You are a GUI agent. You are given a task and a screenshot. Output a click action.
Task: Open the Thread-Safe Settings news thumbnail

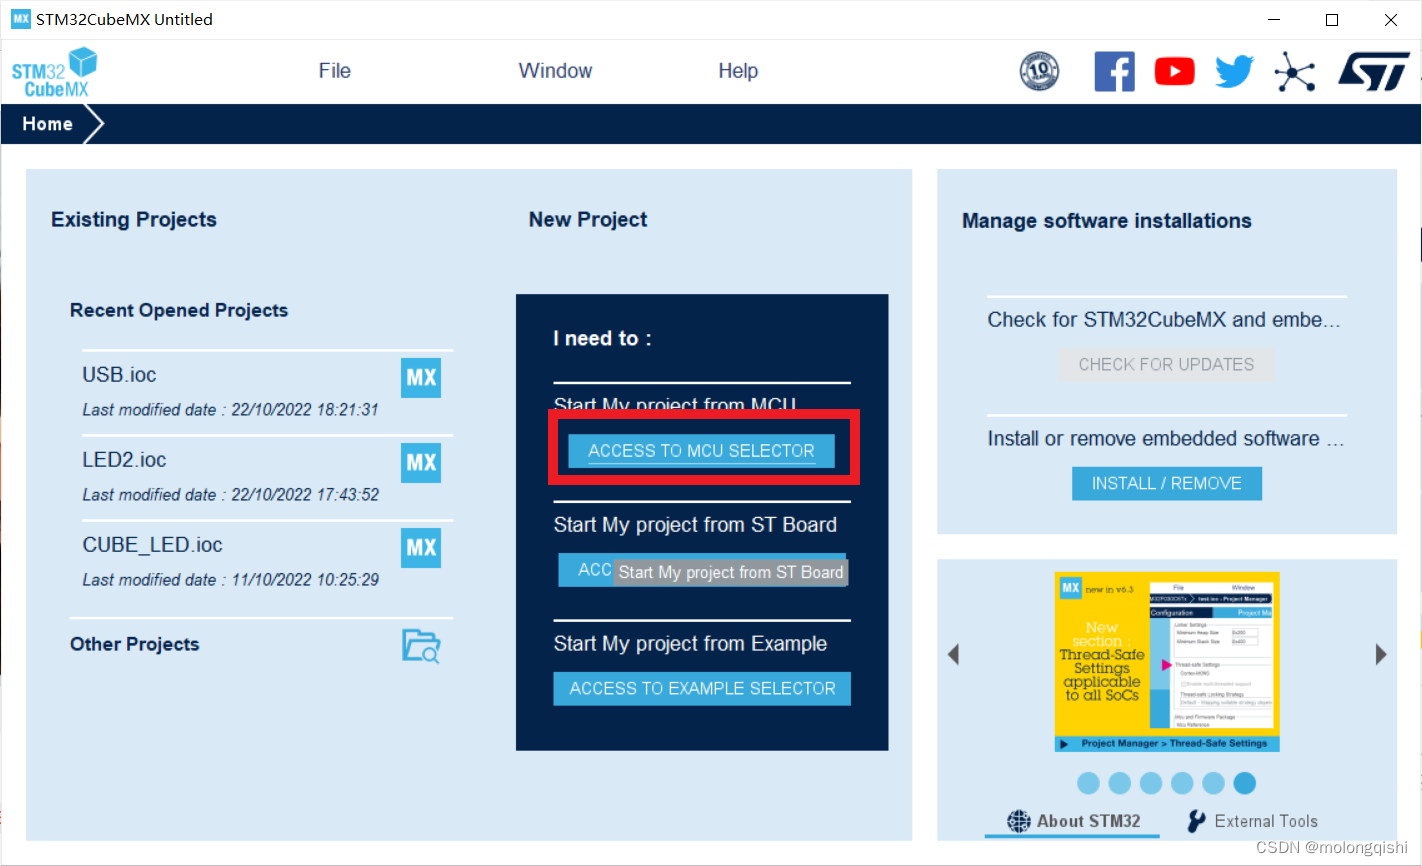(x=1167, y=662)
